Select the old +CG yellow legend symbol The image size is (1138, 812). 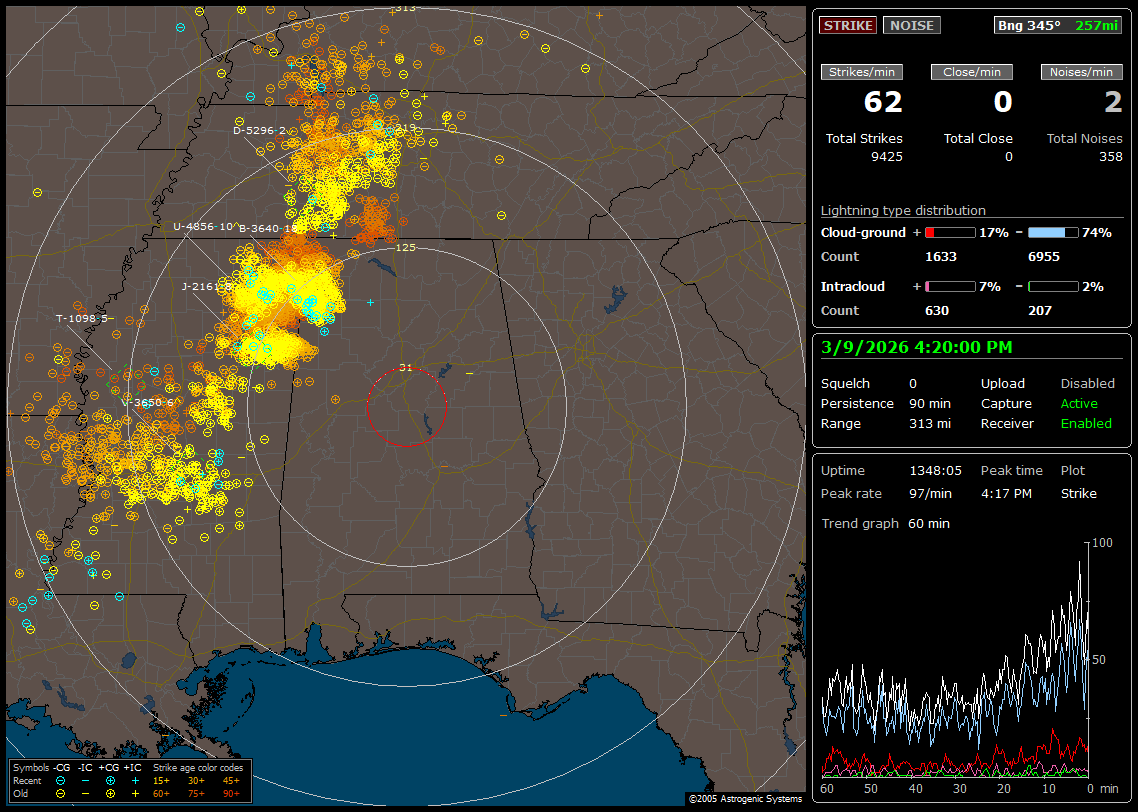[x=110, y=793]
